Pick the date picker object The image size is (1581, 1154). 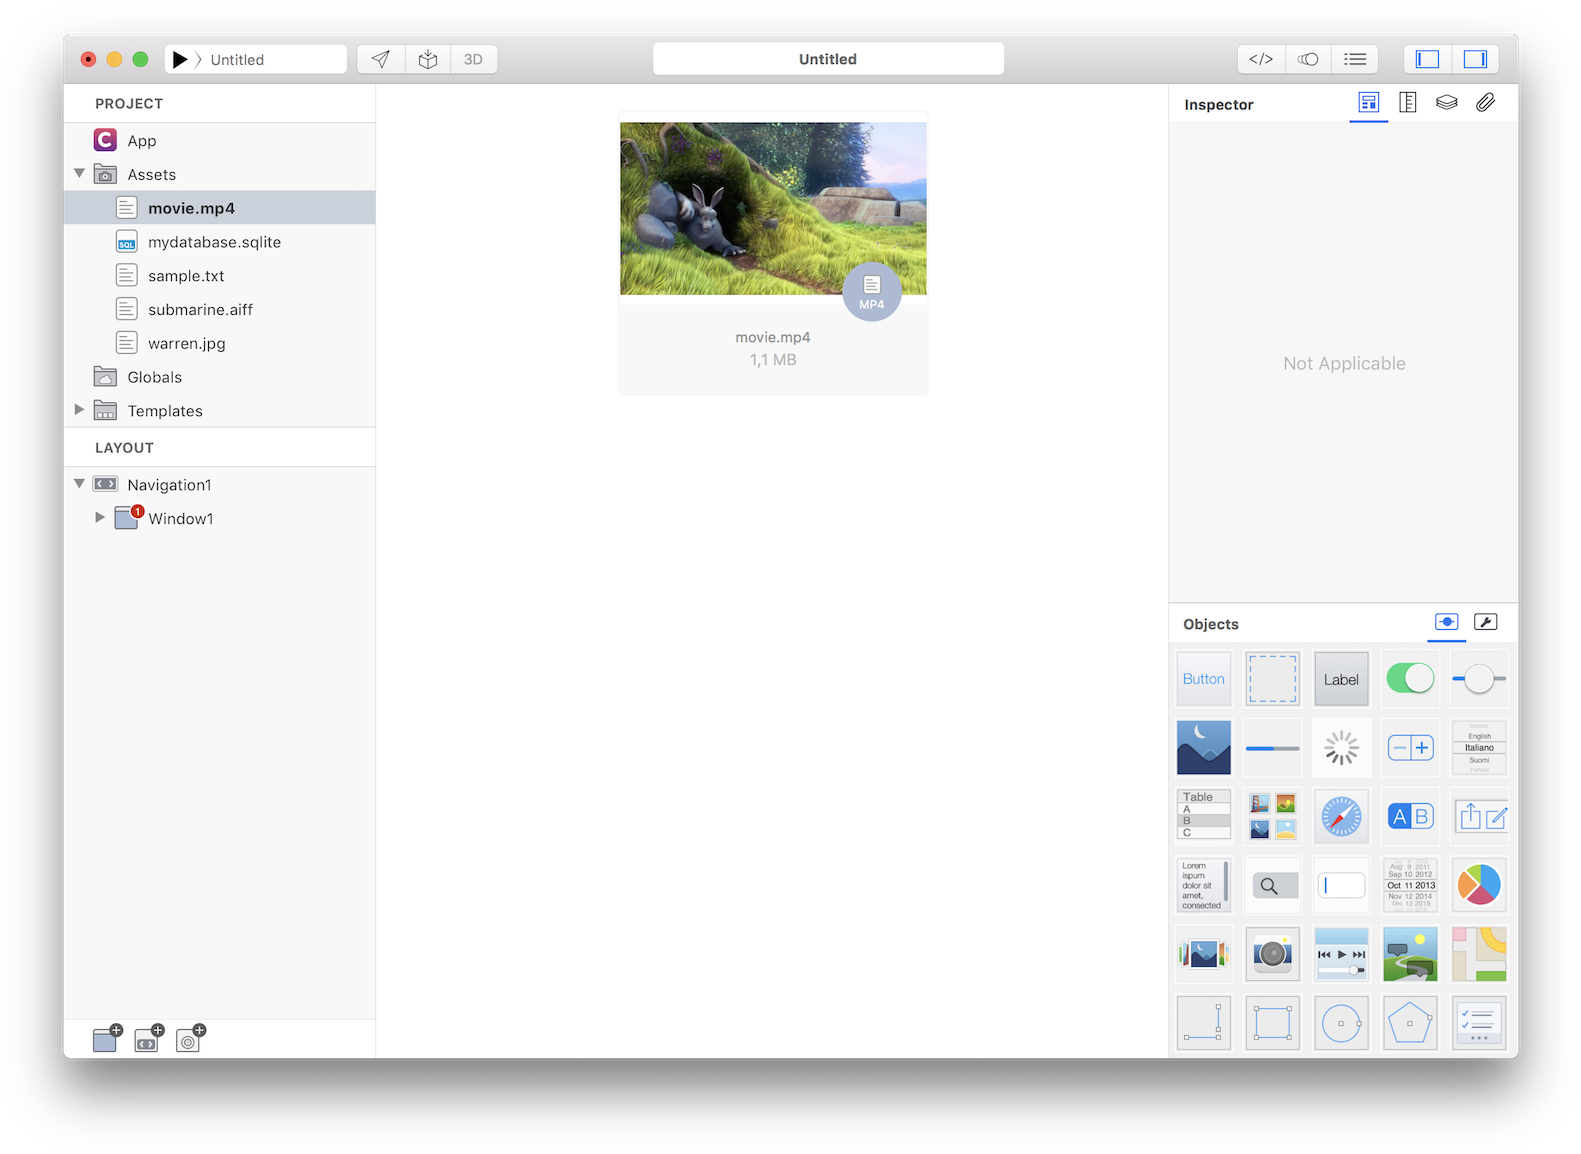(x=1410, y=885)
